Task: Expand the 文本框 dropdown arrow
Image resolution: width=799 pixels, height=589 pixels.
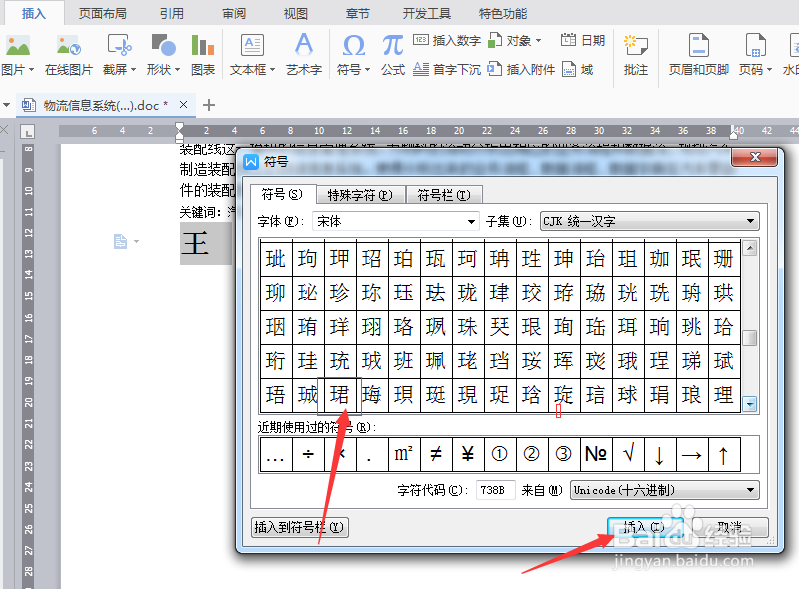Action: 273,69
